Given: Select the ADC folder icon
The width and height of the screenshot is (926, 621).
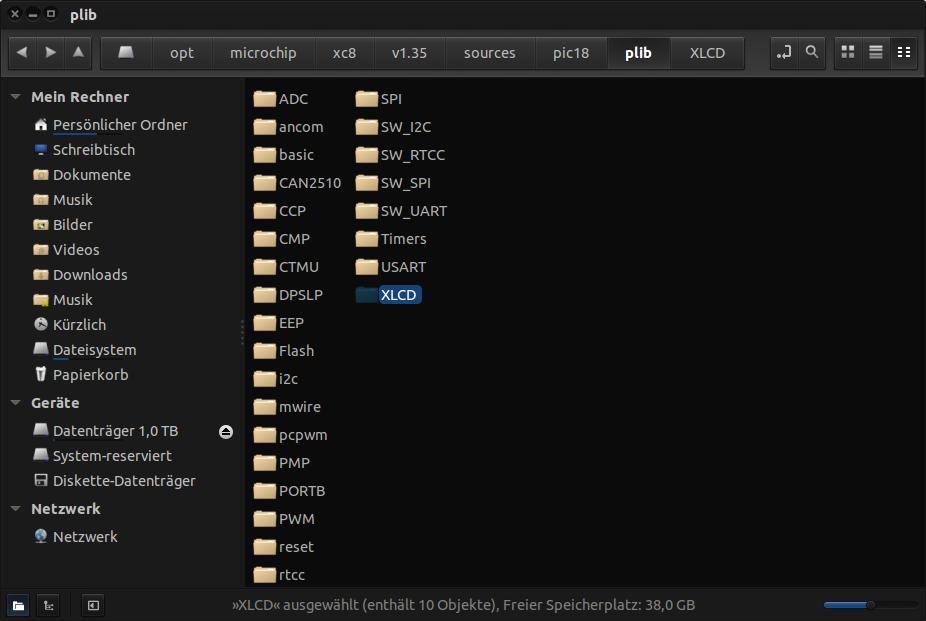Looking at the screenshot, I should pyautogui.click(x=265, y=99).
